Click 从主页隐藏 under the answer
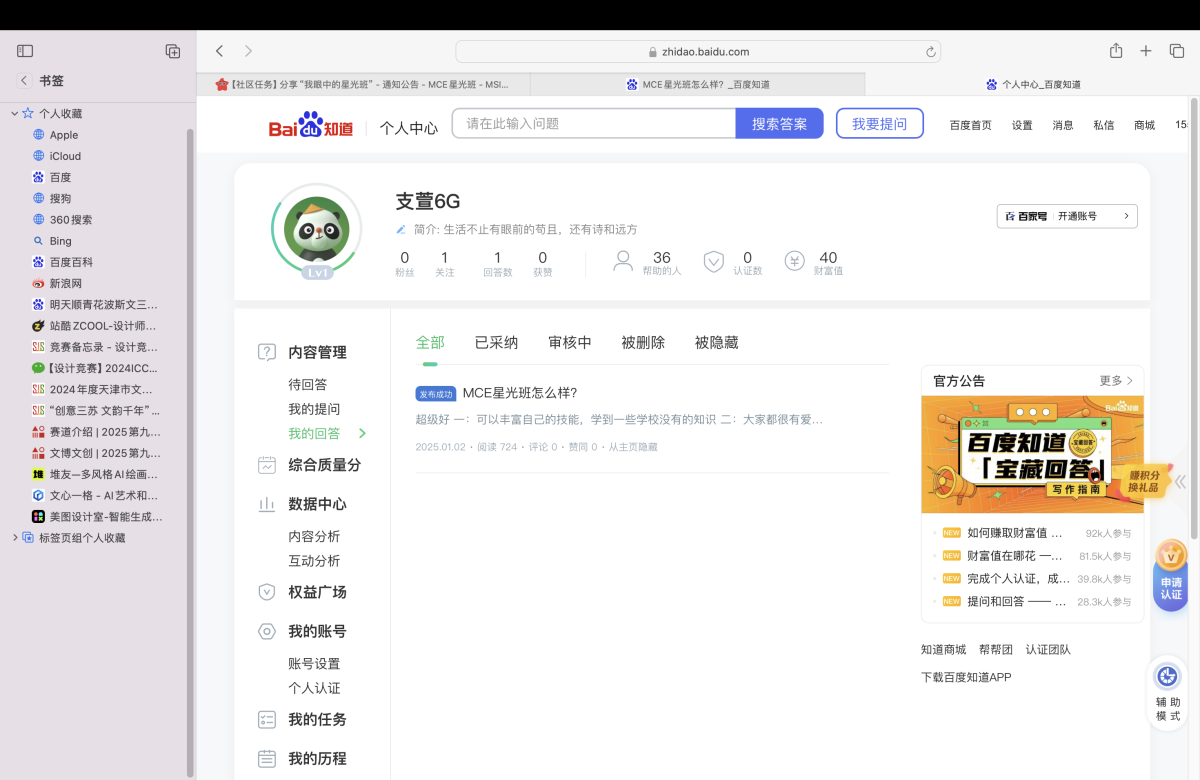This screenshot has width=1200, height=780. (633, 447)
